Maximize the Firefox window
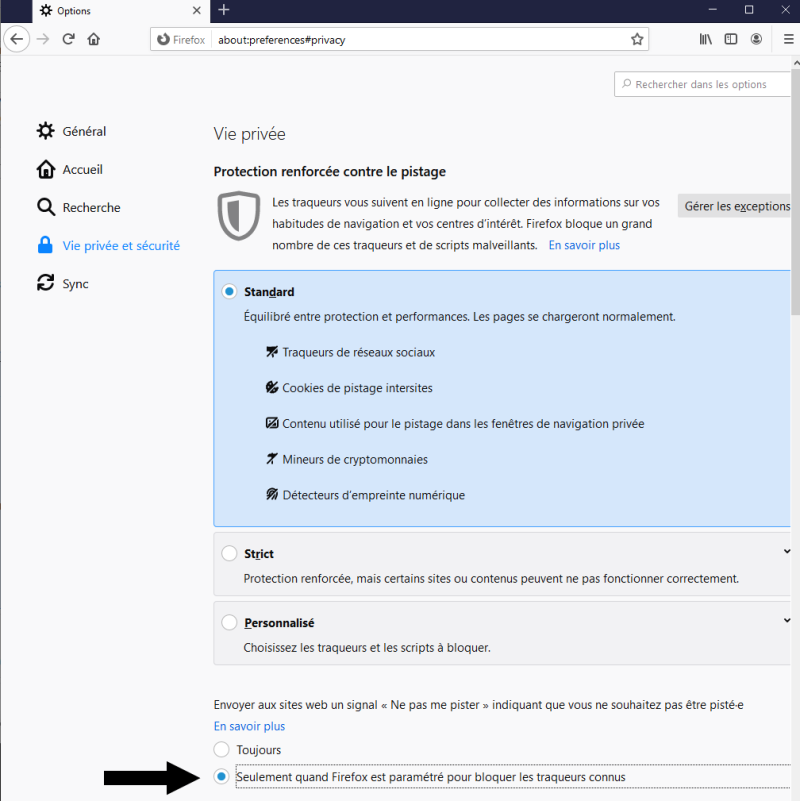The width and height of the screenshot is (800, 801). pyautogui.click(x=749, y=10)
